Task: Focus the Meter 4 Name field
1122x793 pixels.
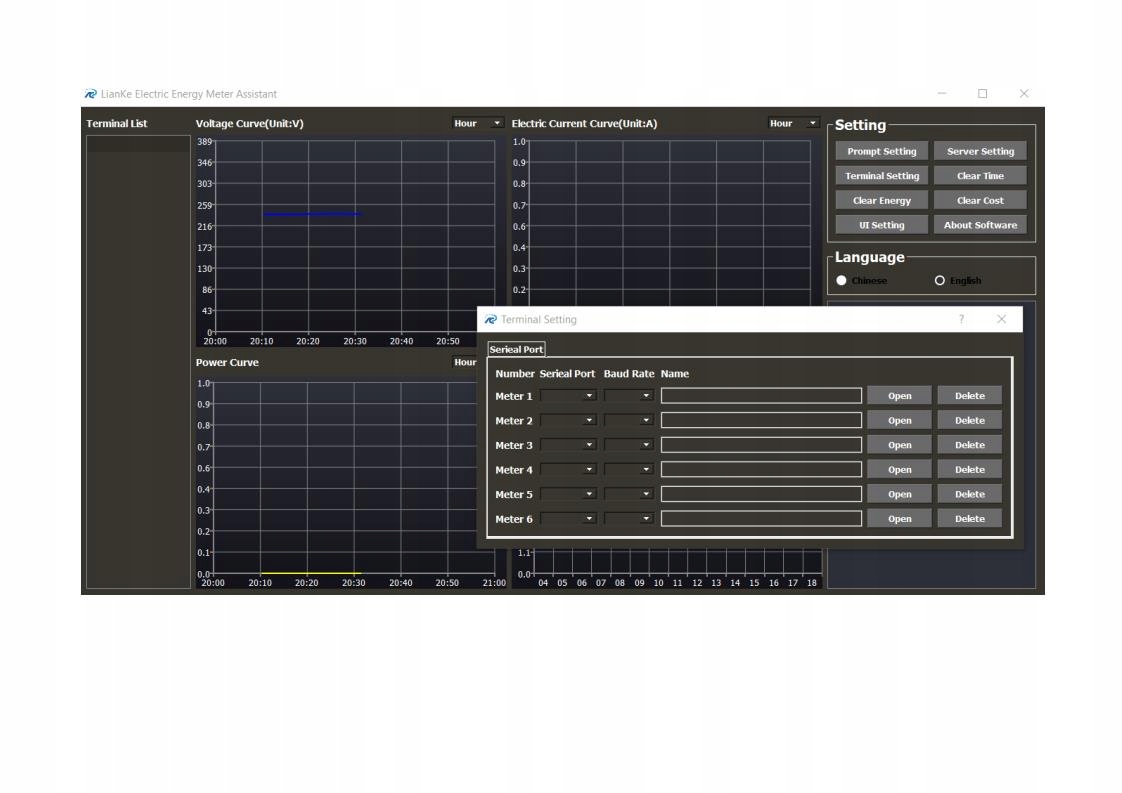Action: click(761, 470)
